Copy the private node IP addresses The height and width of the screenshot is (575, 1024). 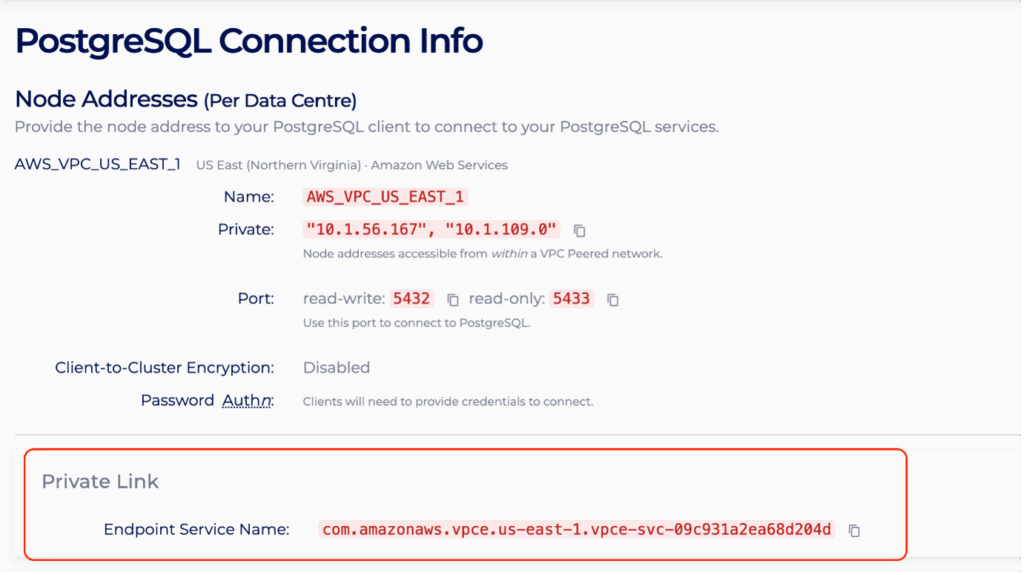click(x=579, y=231)
